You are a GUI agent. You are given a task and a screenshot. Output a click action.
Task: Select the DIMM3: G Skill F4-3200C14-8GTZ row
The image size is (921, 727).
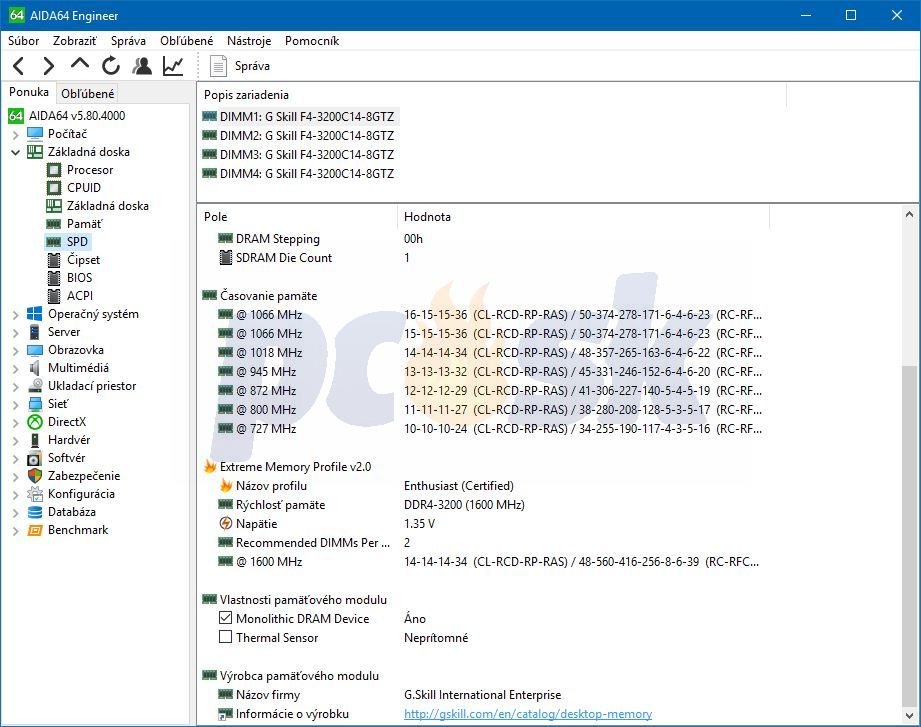pos(298,154)
